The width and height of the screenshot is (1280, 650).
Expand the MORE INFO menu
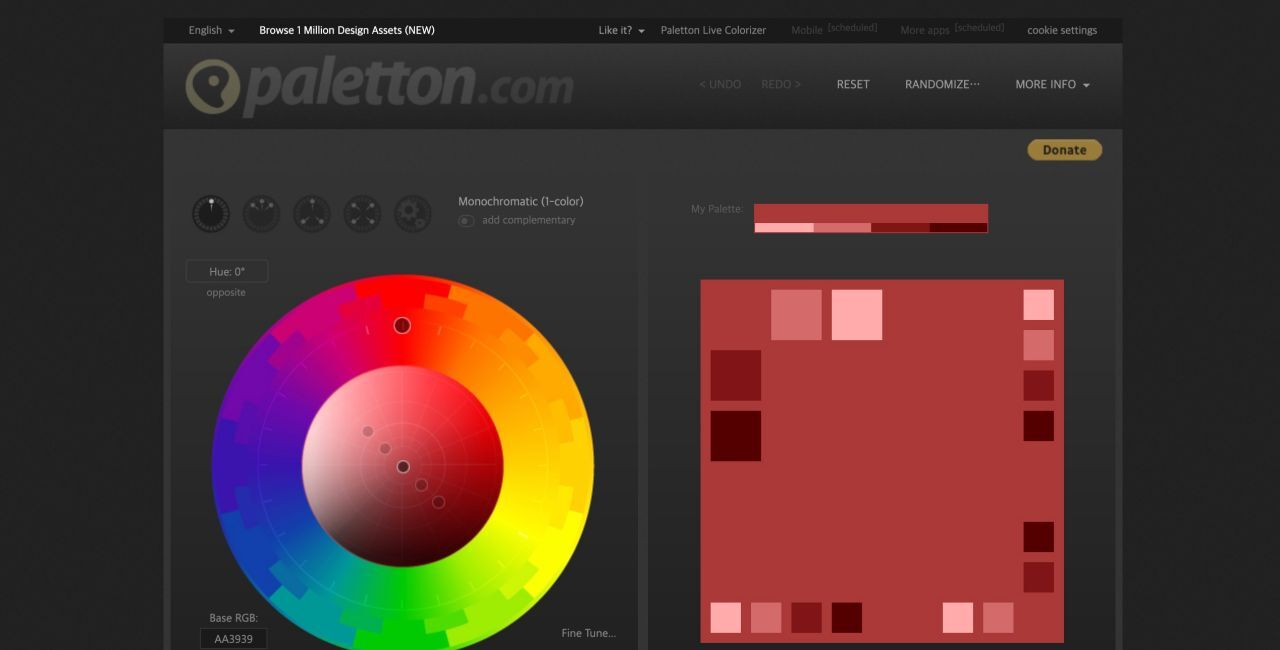coord(1052,84)
